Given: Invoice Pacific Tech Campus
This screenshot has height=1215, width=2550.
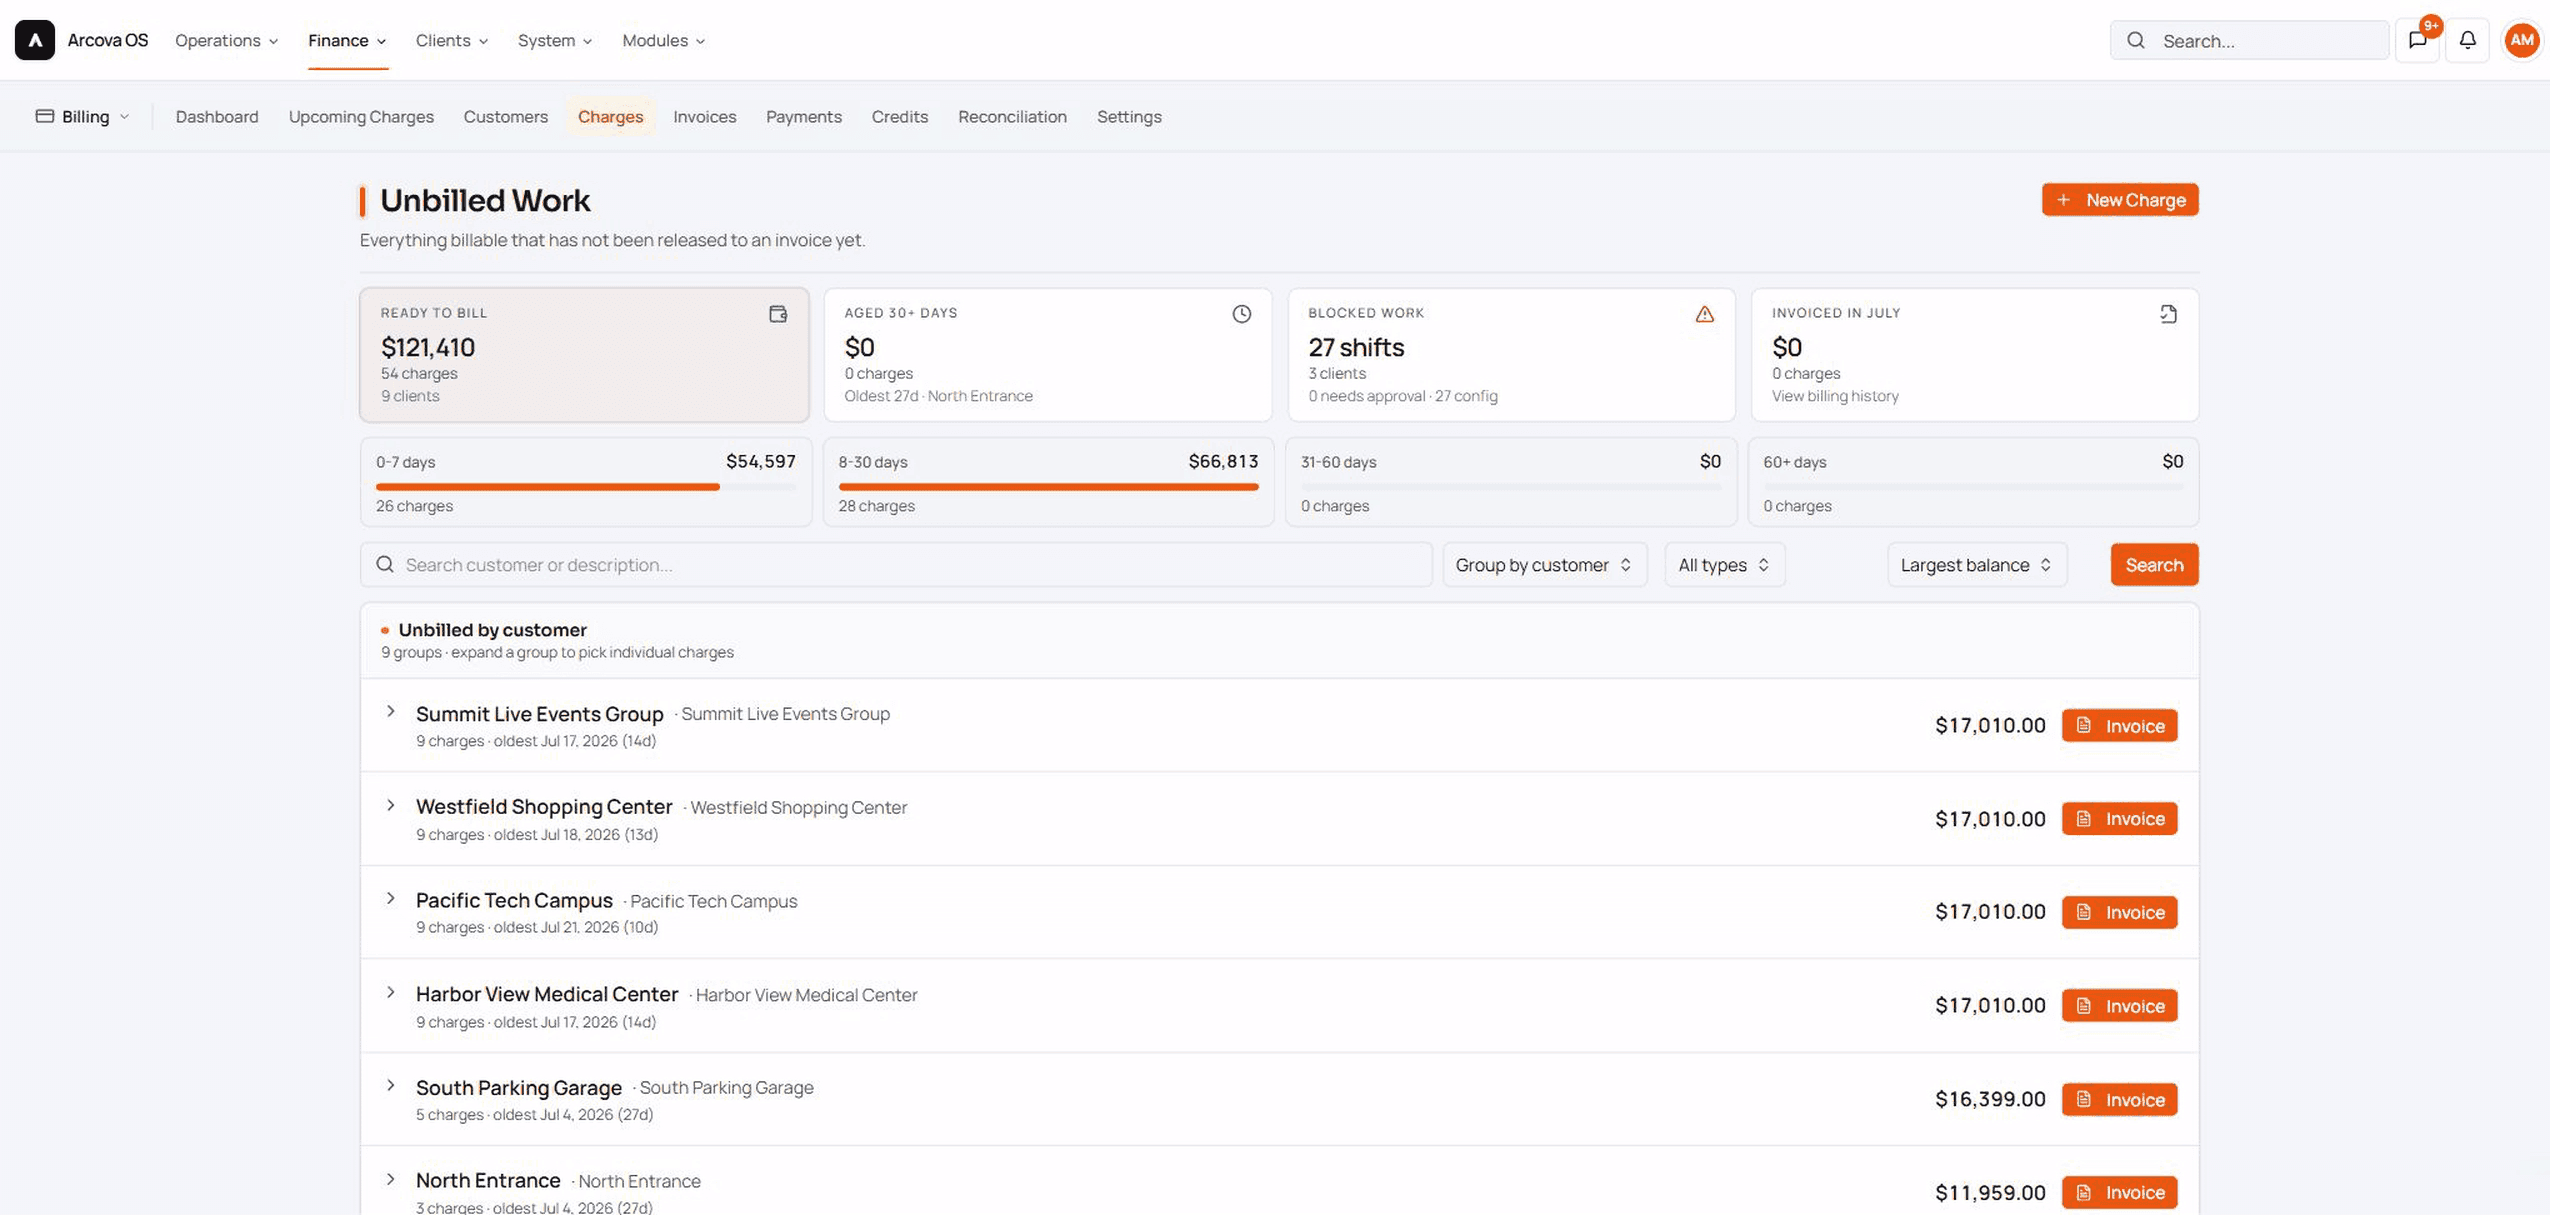Looking at the screenshot, I should tap(2119, 912).
